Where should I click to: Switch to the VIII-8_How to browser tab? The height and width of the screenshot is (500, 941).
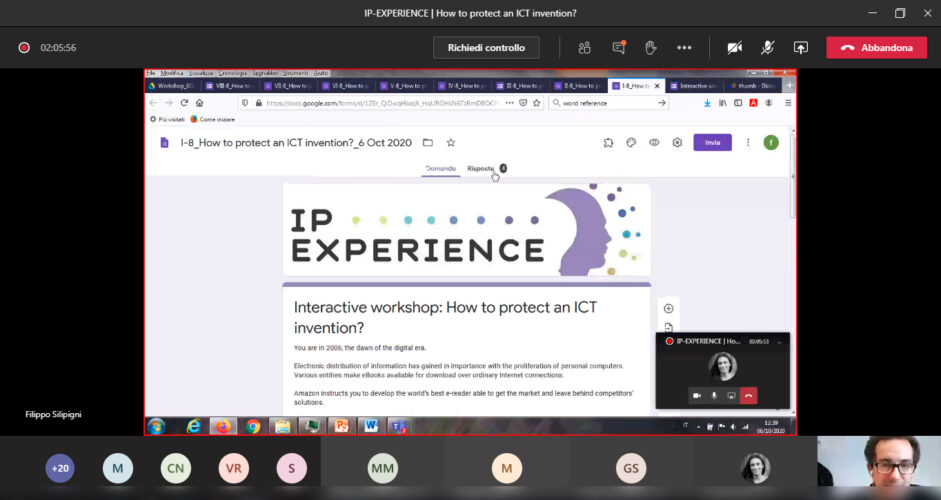229,86
